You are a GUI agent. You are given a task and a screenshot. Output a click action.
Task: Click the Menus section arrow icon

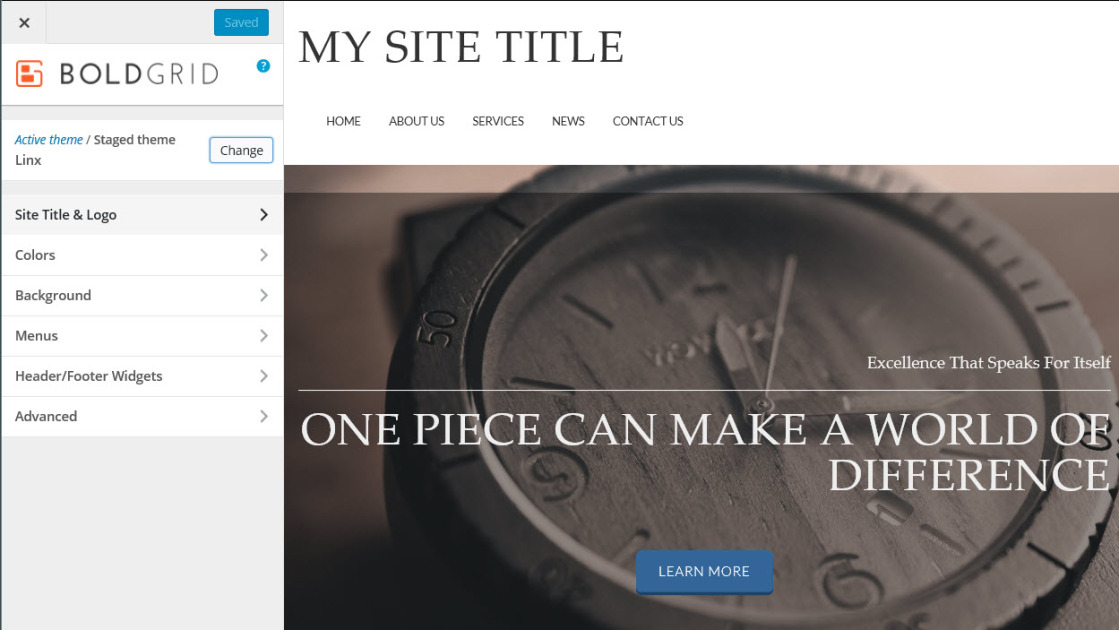[x=264, y=335]
